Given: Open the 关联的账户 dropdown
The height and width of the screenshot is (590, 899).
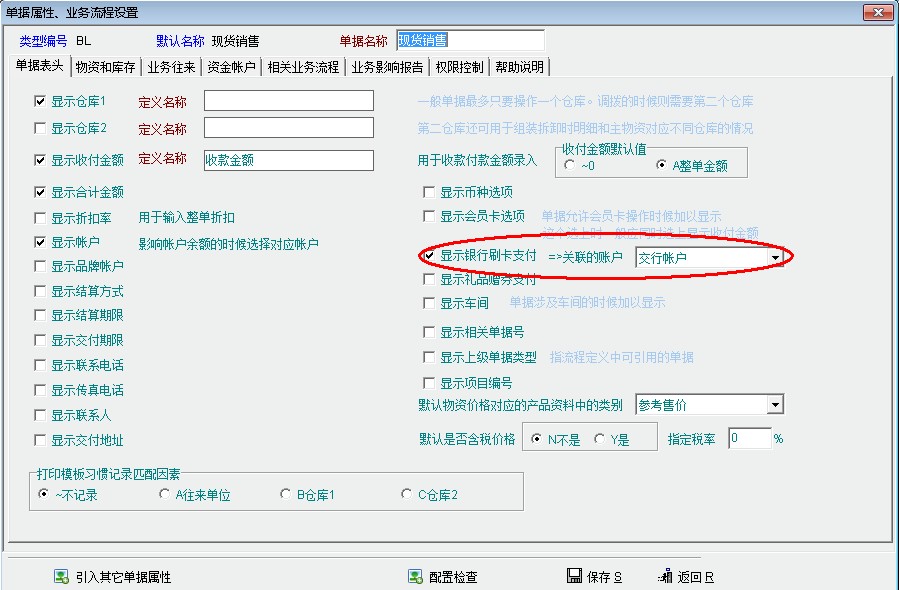Looking at the screenshot, I should 775,258.
